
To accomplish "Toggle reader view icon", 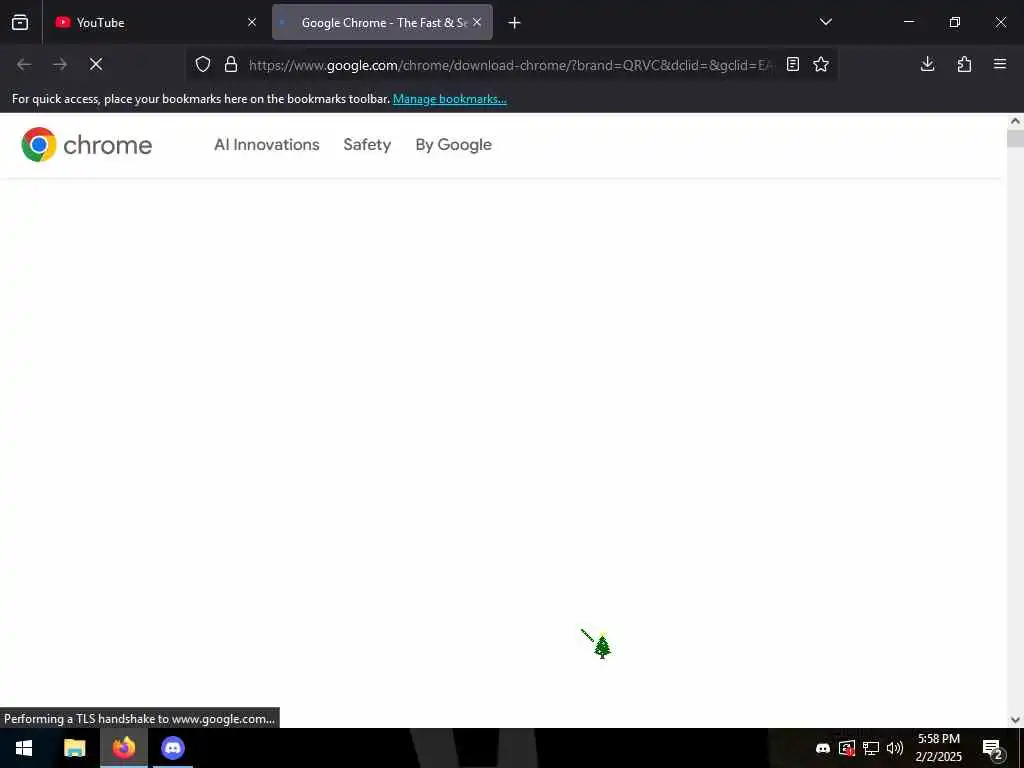I will pos(793,64).
